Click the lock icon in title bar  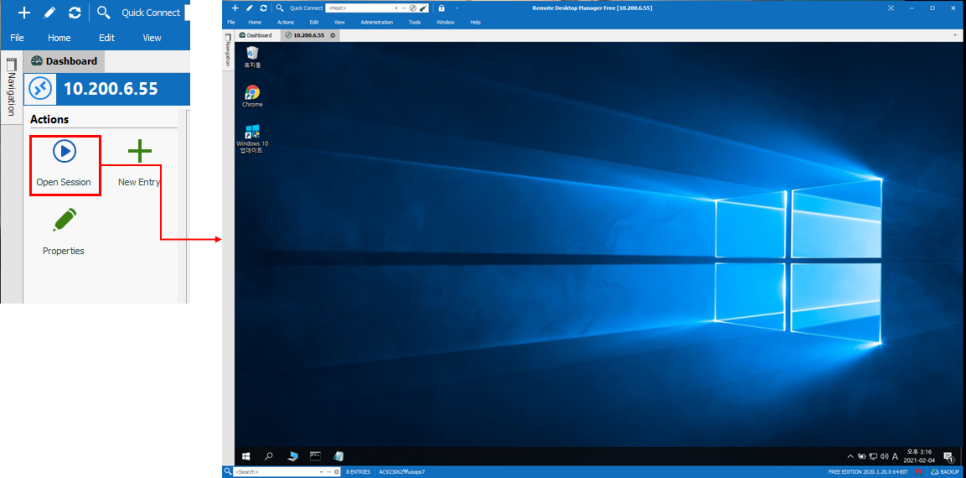(442, 8)
